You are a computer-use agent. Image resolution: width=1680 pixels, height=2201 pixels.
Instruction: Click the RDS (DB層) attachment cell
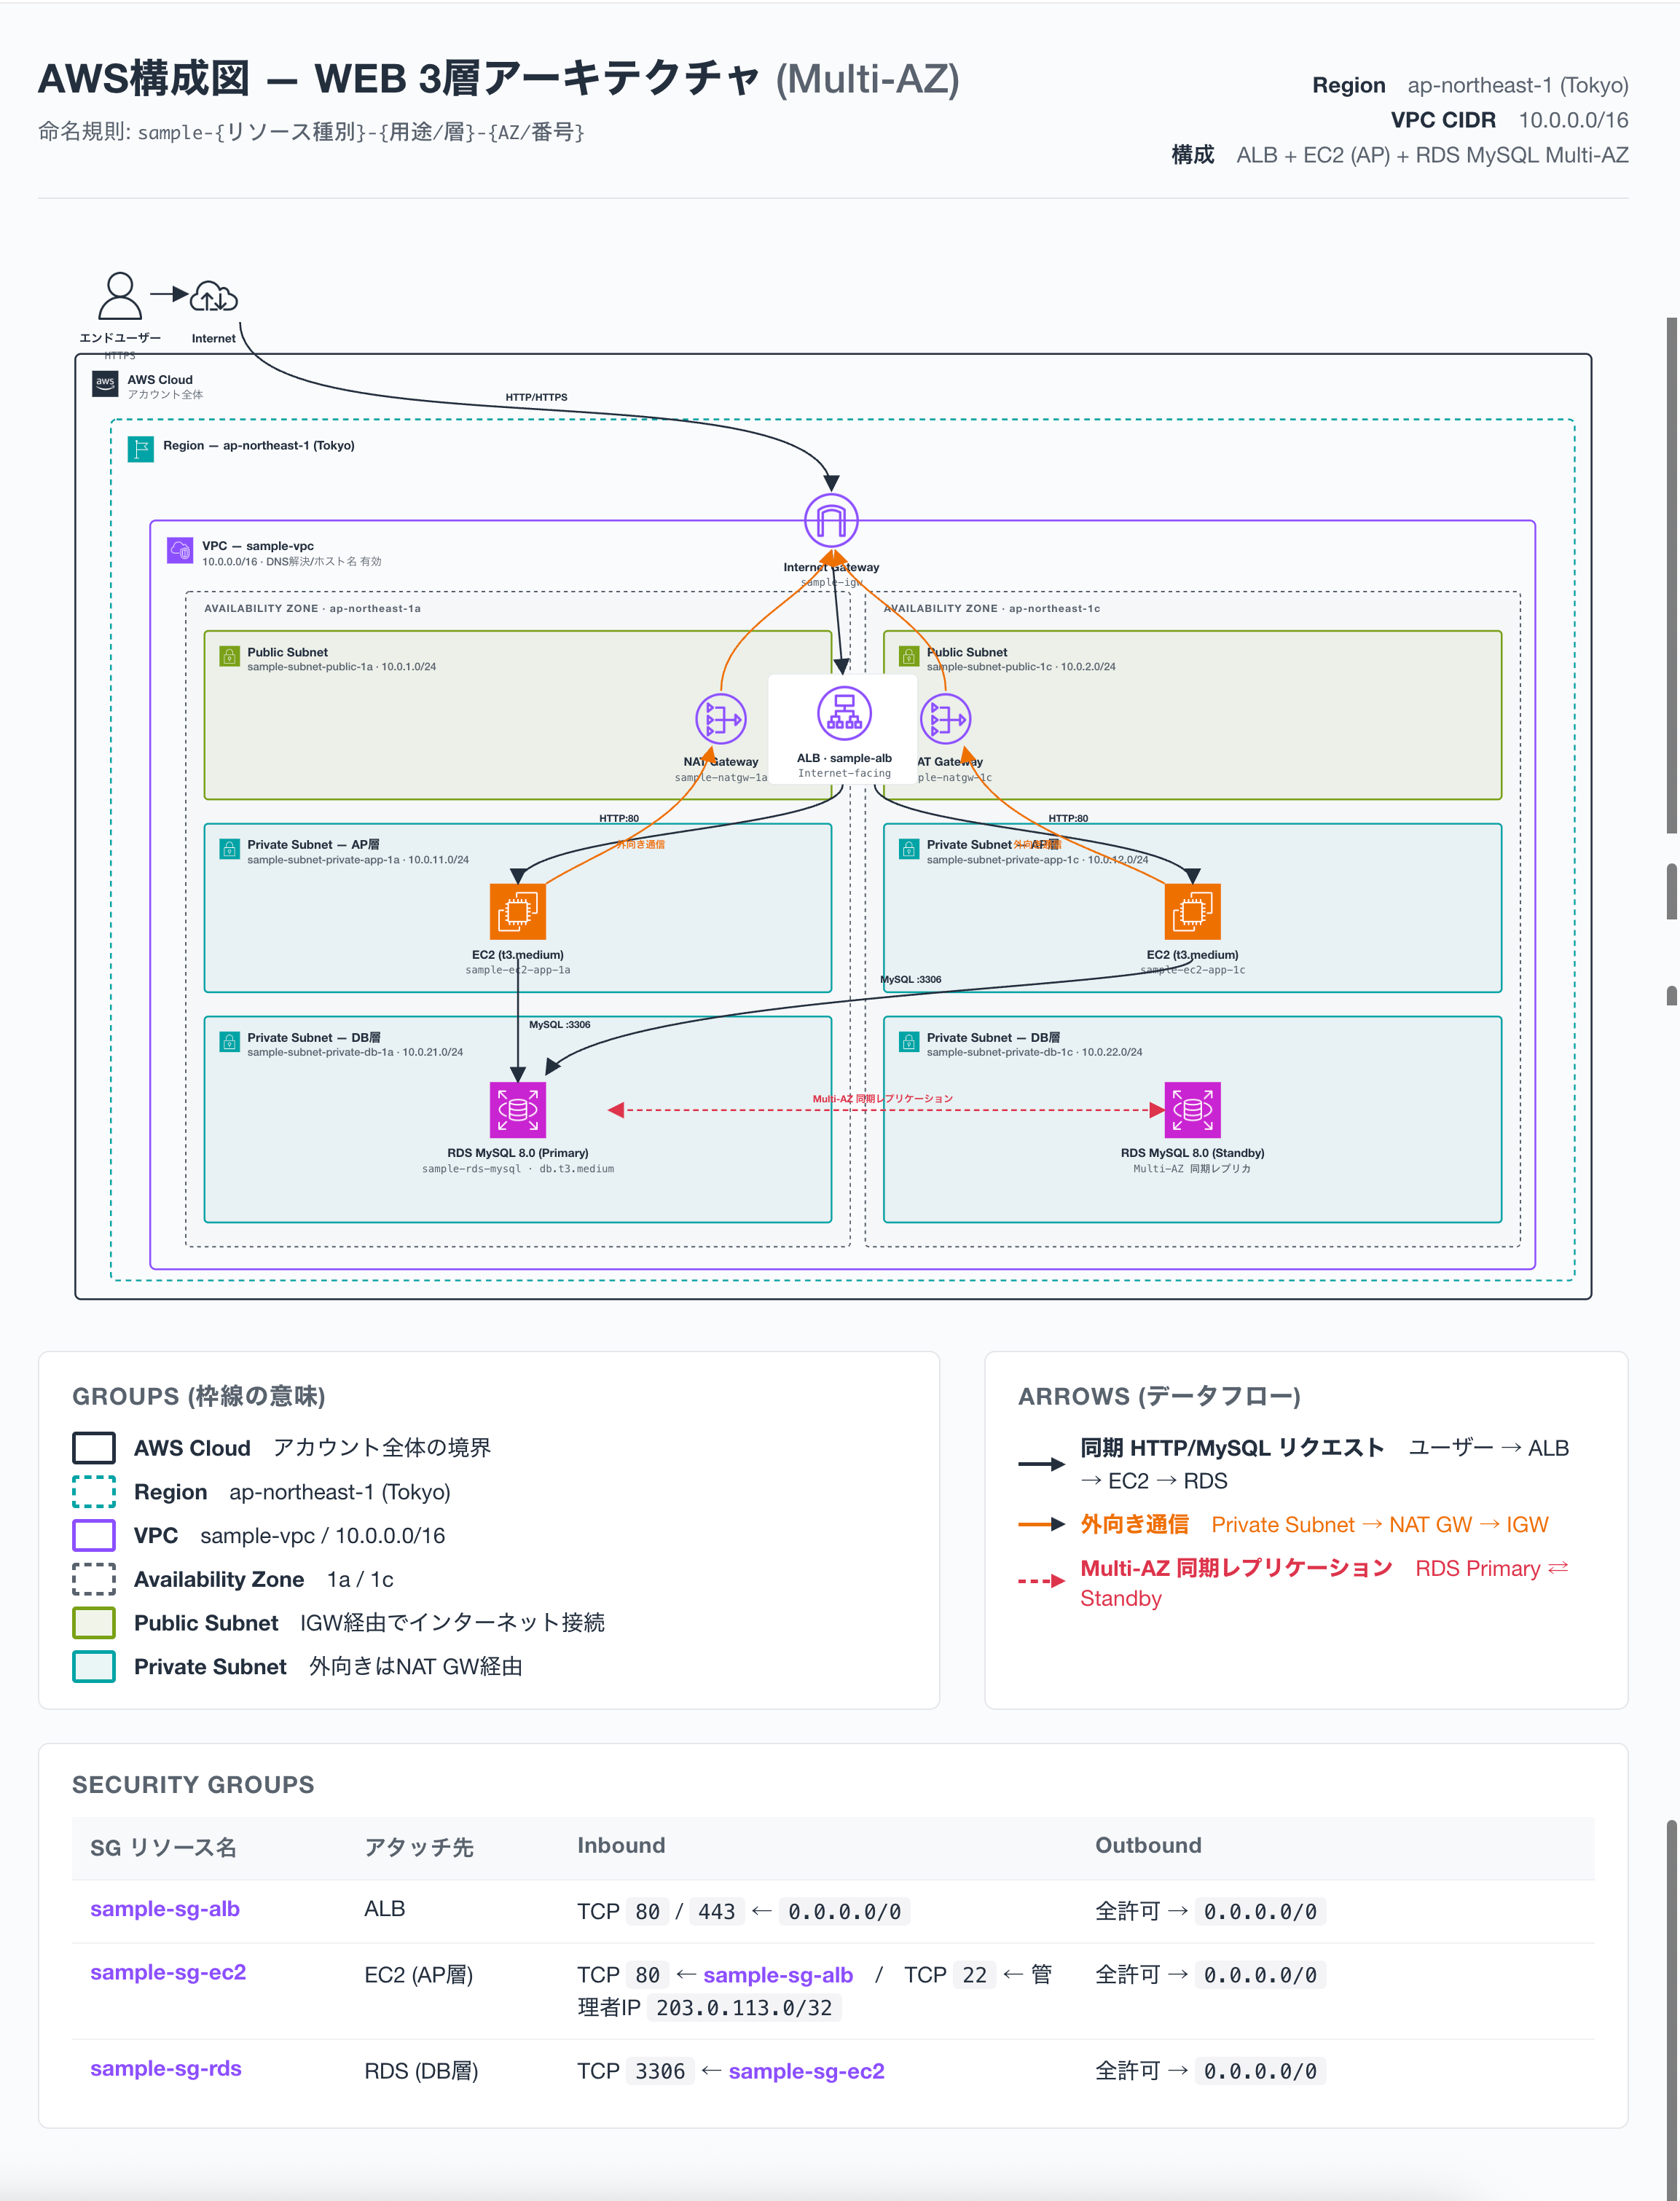tap(421, 2070)
